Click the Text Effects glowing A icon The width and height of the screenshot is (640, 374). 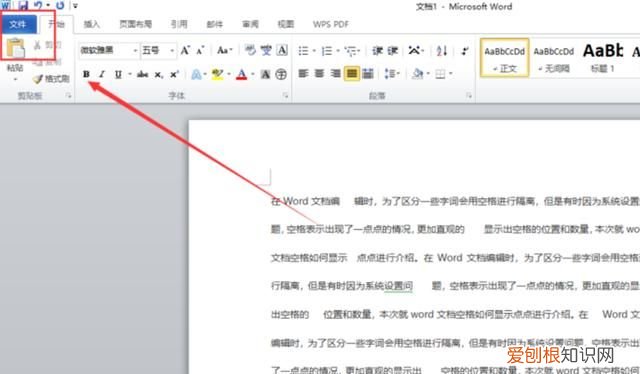click(196, 74)
